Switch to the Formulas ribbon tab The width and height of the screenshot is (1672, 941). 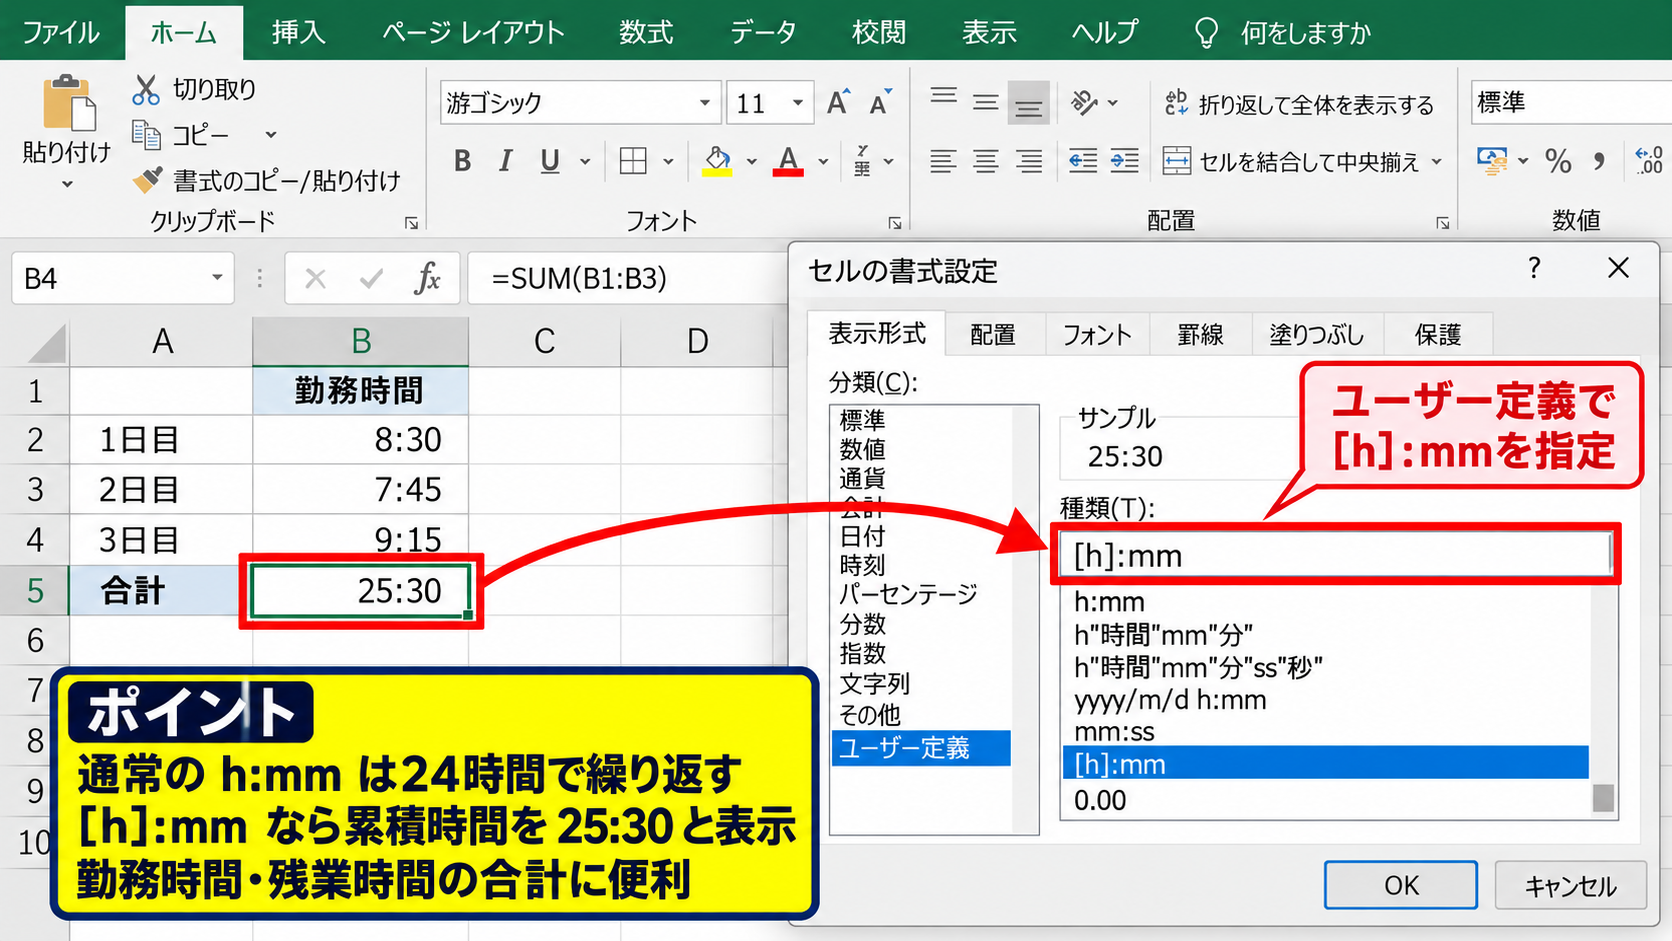point(646,32)
